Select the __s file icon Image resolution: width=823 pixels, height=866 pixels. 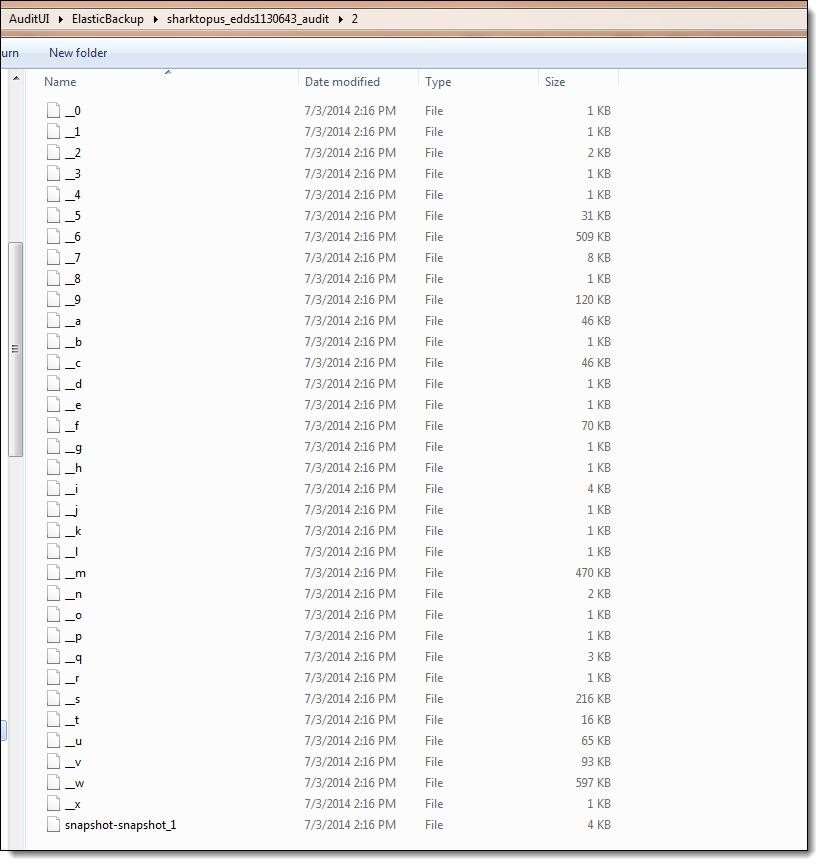54,699
